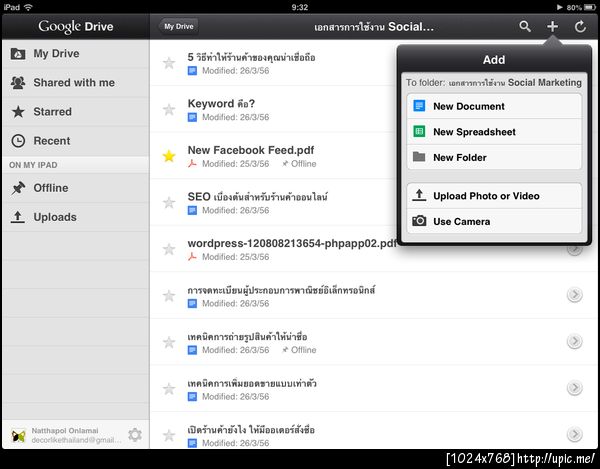Go back using My Drive button
Screen dimensions: 600x469
pos(178,26)
